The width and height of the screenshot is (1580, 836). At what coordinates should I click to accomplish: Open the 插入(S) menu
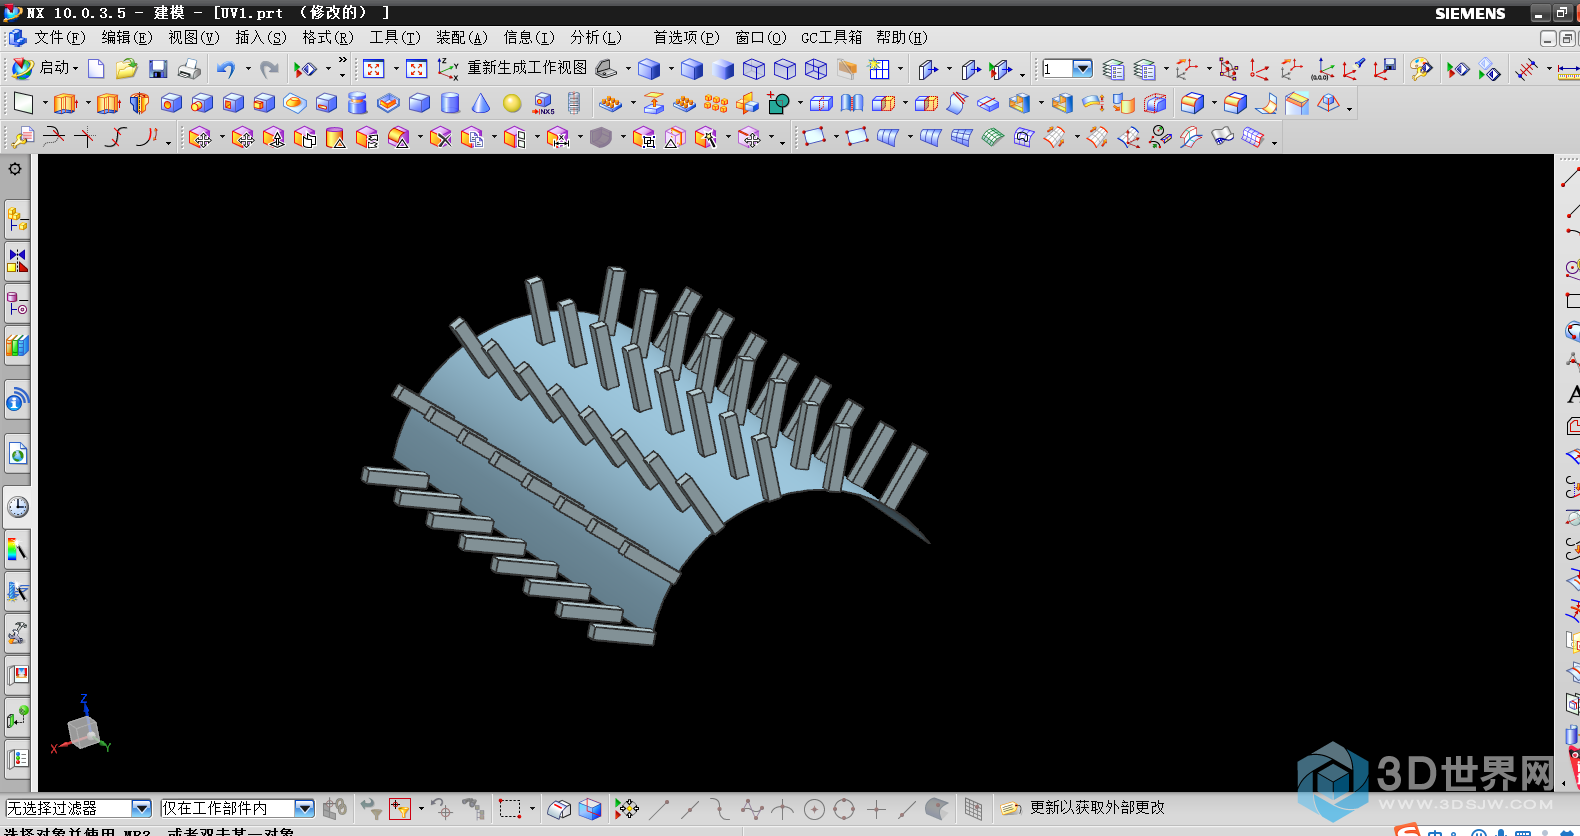(260, 37)
